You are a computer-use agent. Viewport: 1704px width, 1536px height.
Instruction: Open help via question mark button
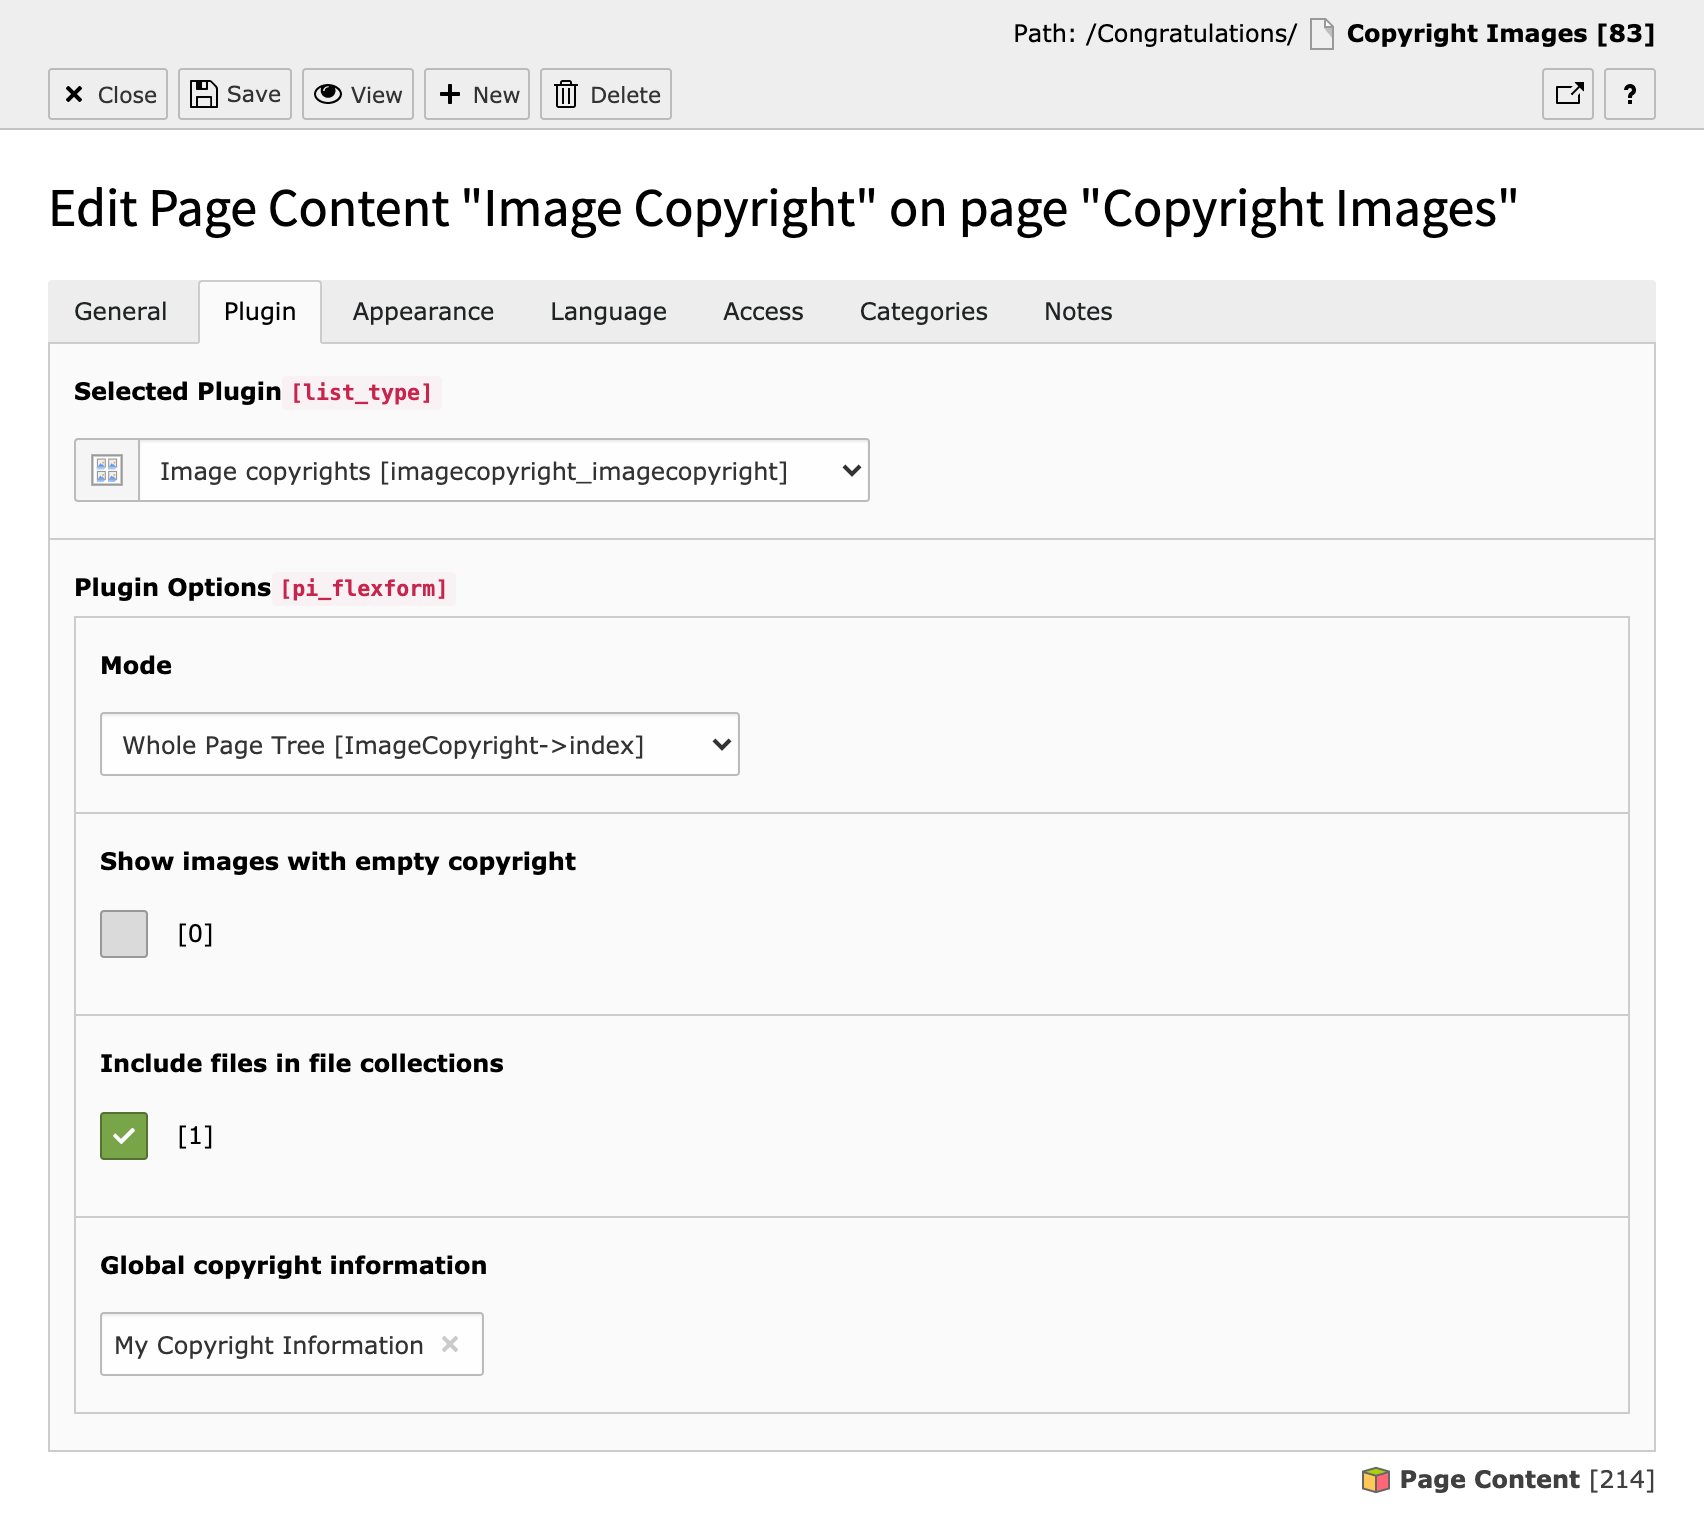1630,94
